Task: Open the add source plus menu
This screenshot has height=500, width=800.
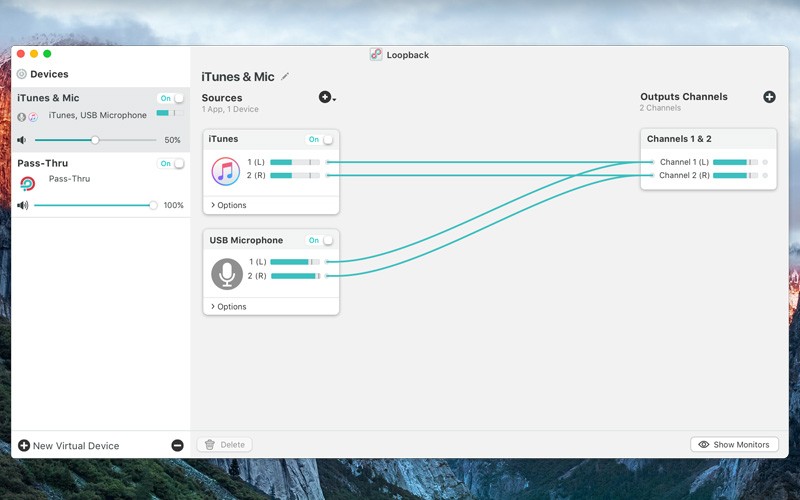Action: pyautogui.click(x=327, y=97)
